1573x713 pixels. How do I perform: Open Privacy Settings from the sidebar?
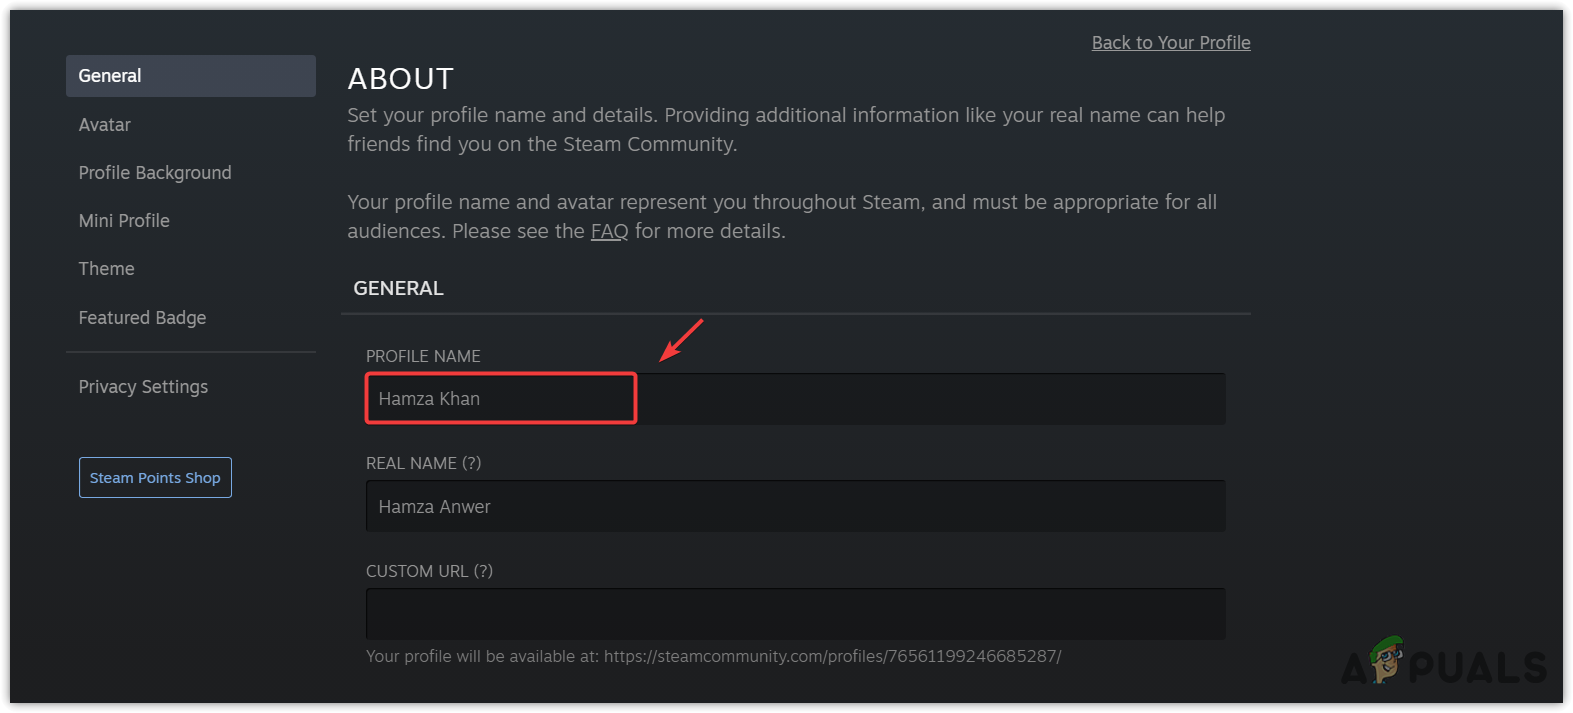[x=143, y=387]
